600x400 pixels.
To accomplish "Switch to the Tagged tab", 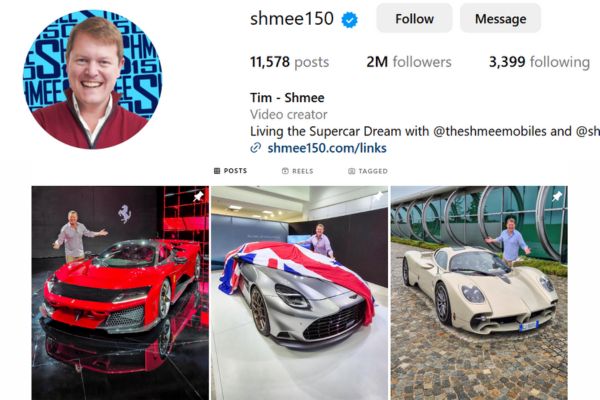I will click(368, 171).
